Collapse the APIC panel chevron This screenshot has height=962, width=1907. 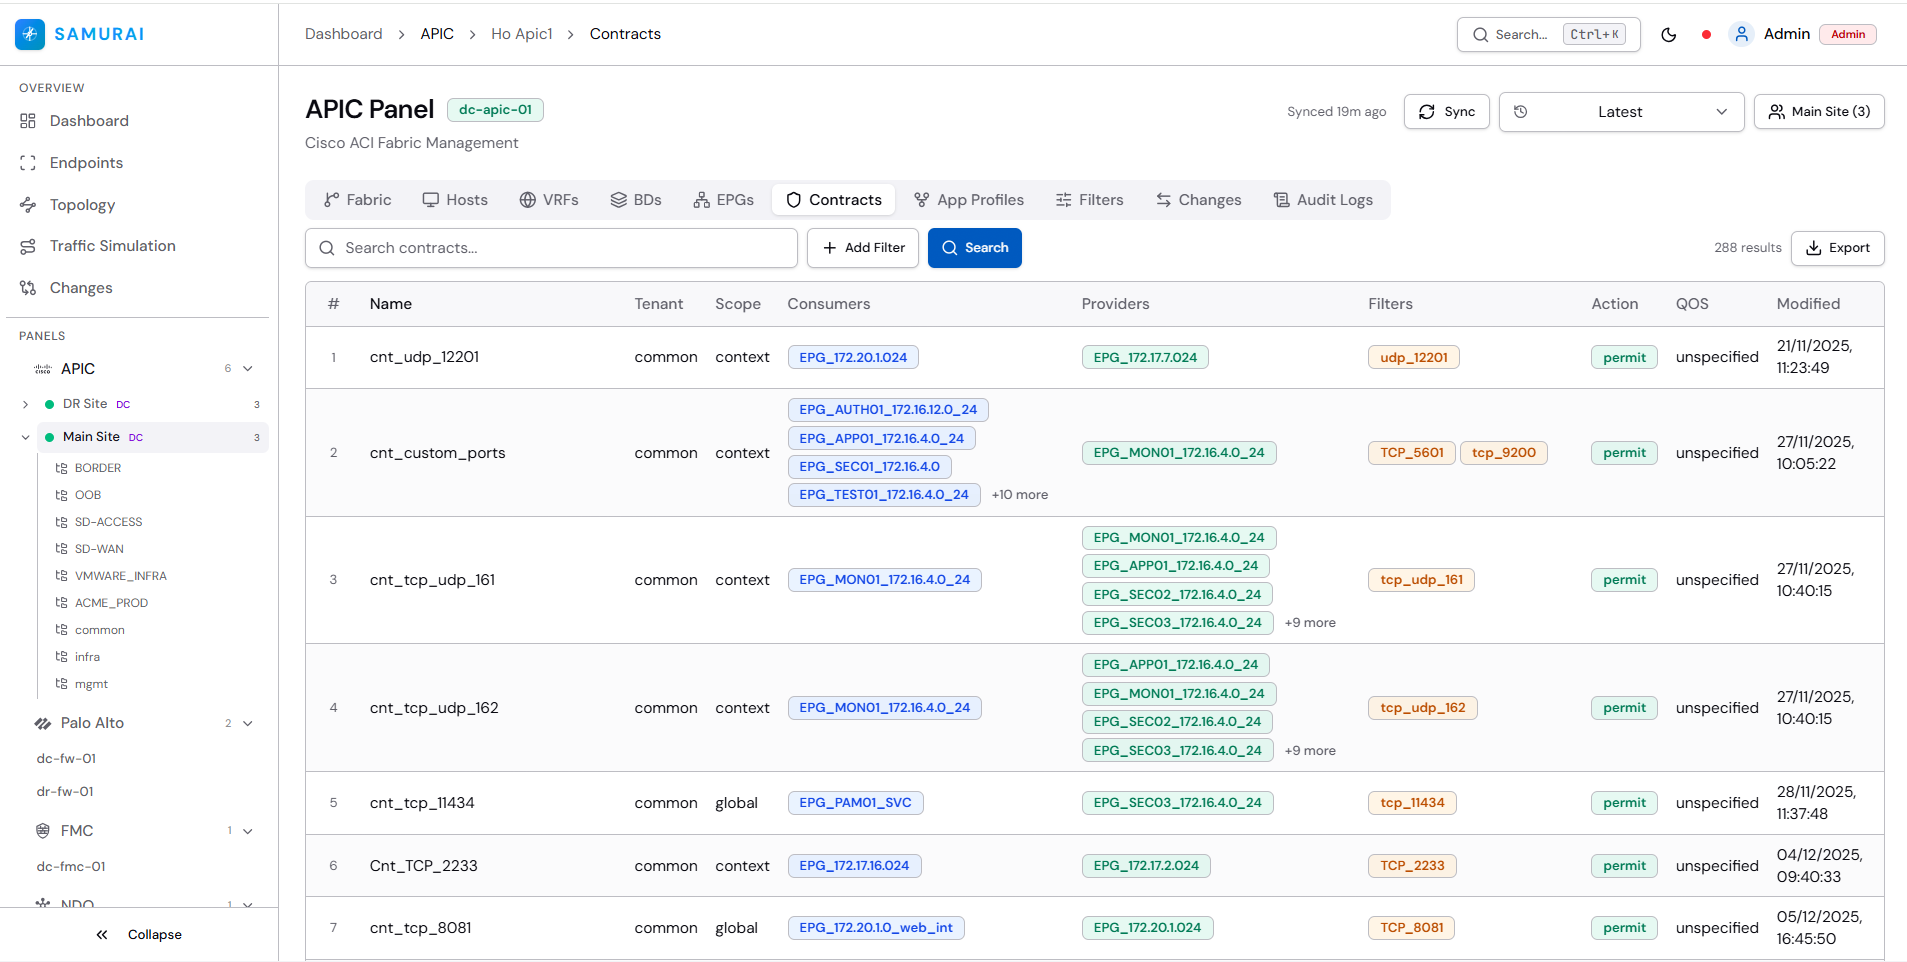(x=246, y=368)
